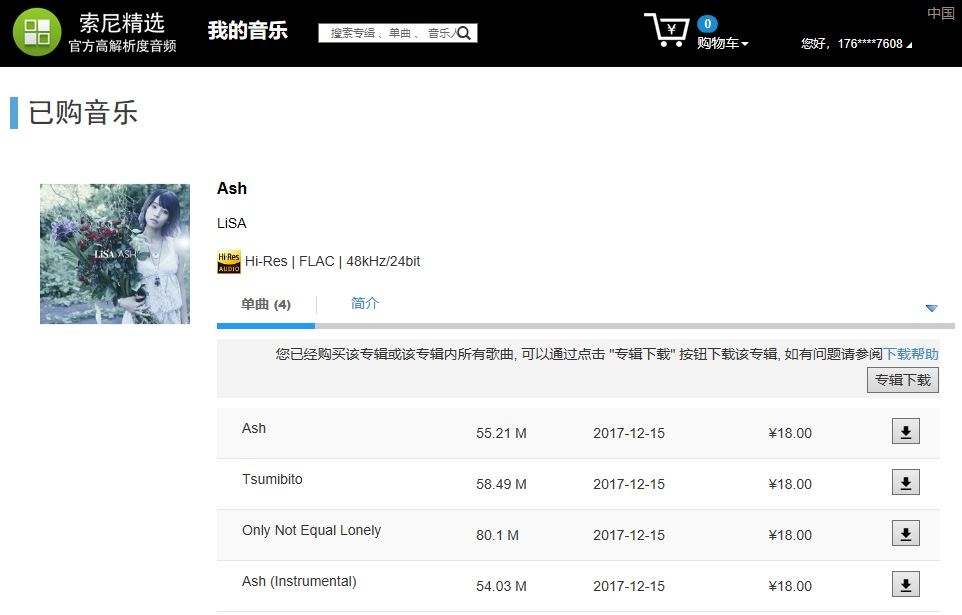
Task: Click the green Sony Select logo icon
Action: (x=37, y=32)
